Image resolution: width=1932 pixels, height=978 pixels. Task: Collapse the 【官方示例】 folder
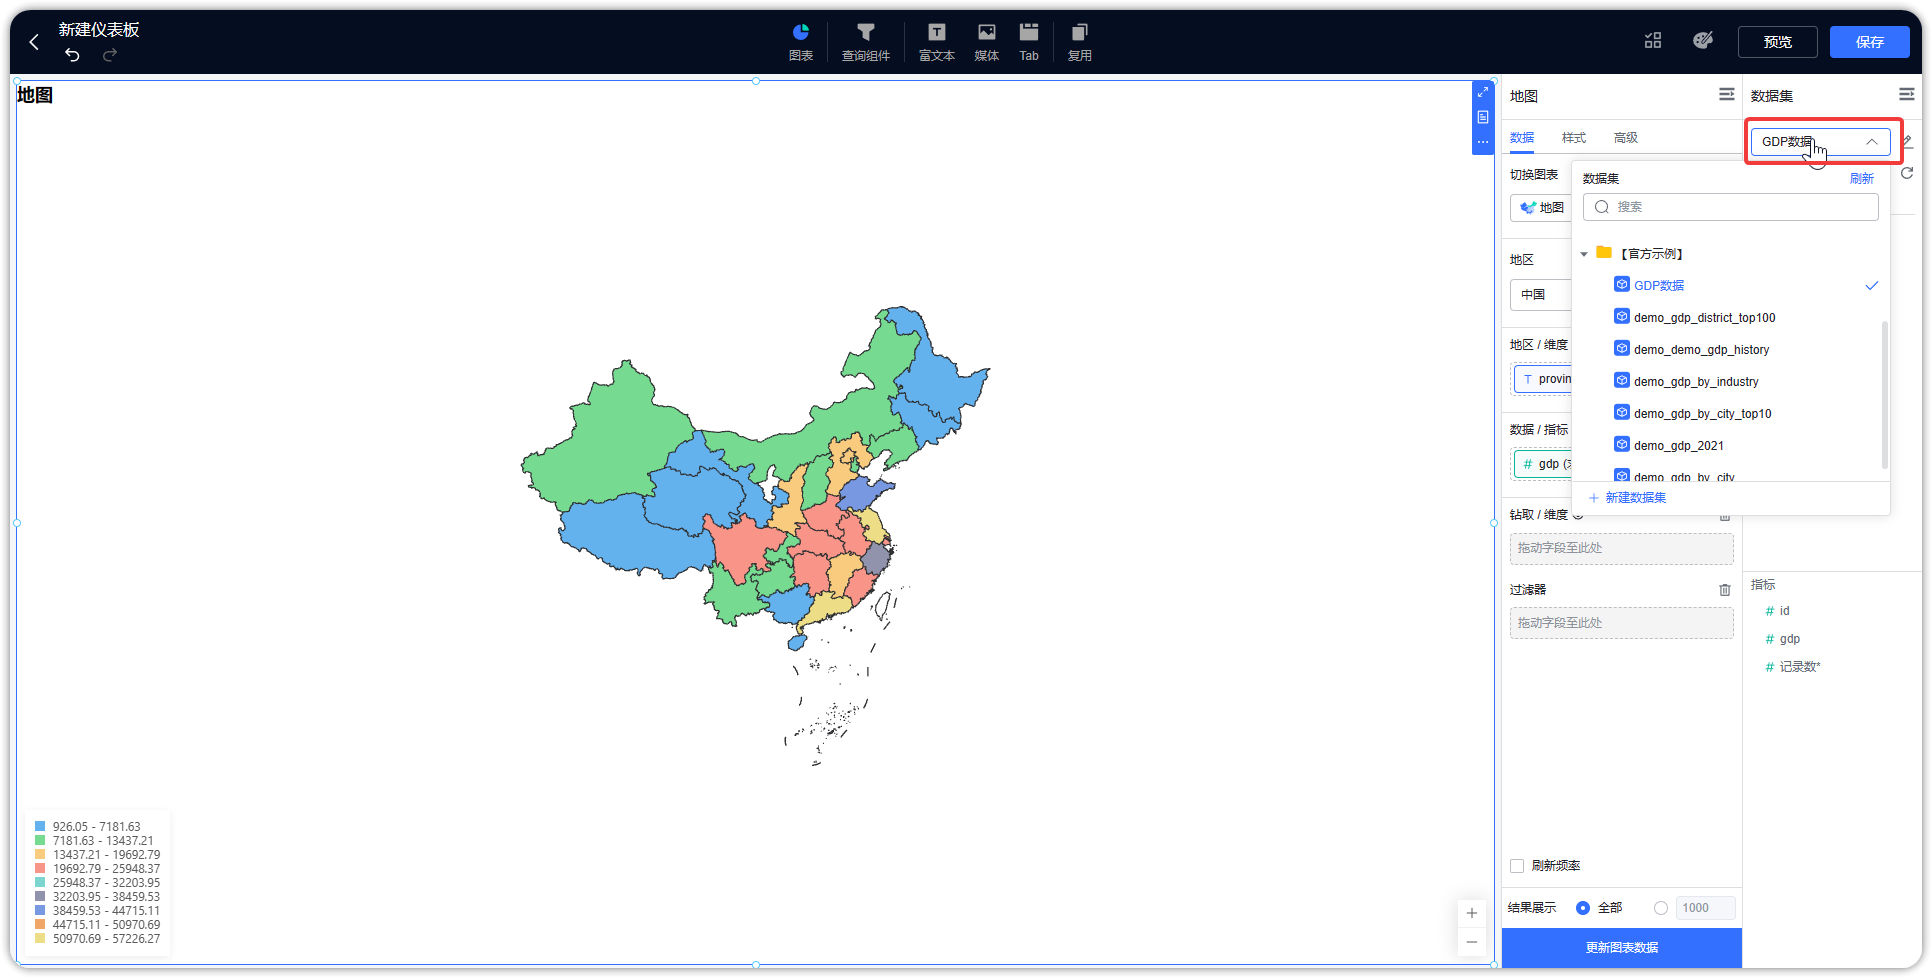[1584, 254]
